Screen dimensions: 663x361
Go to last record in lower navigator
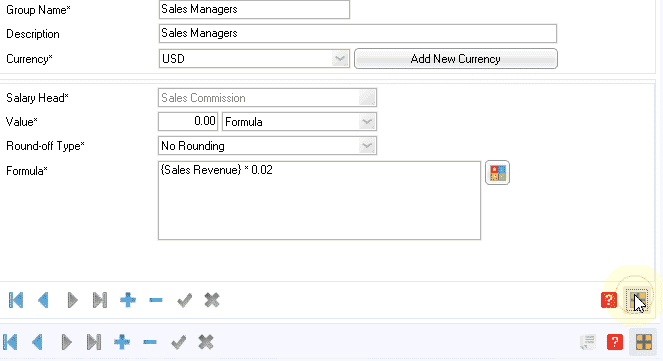(x=94, y=342)
